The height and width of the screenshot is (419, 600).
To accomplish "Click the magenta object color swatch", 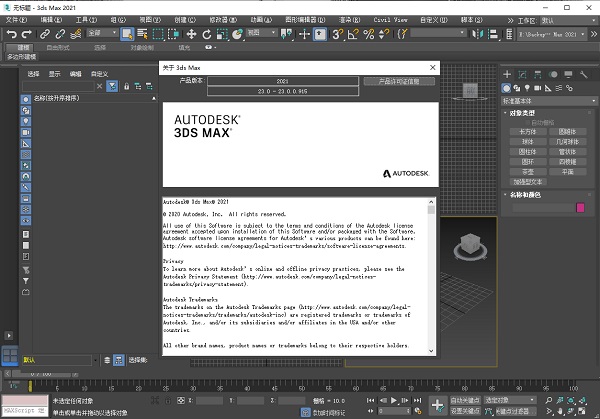I will (x=580, y=207).
